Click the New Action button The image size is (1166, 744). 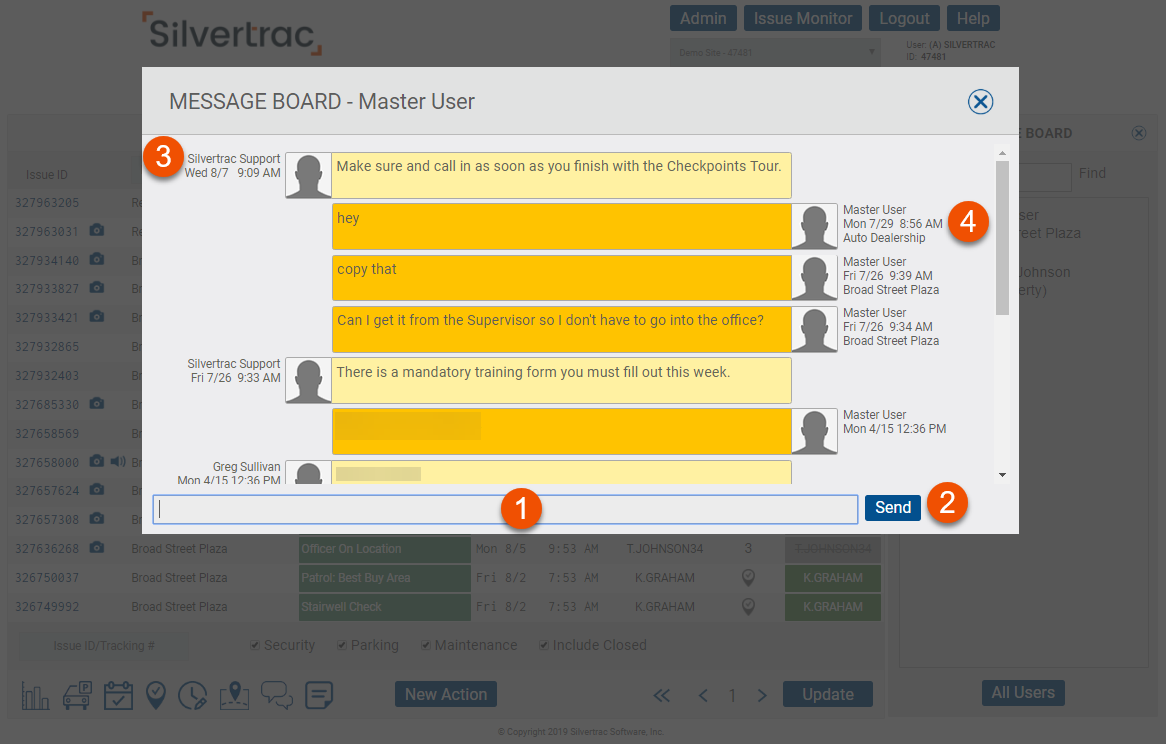click(x=445, y=694)
